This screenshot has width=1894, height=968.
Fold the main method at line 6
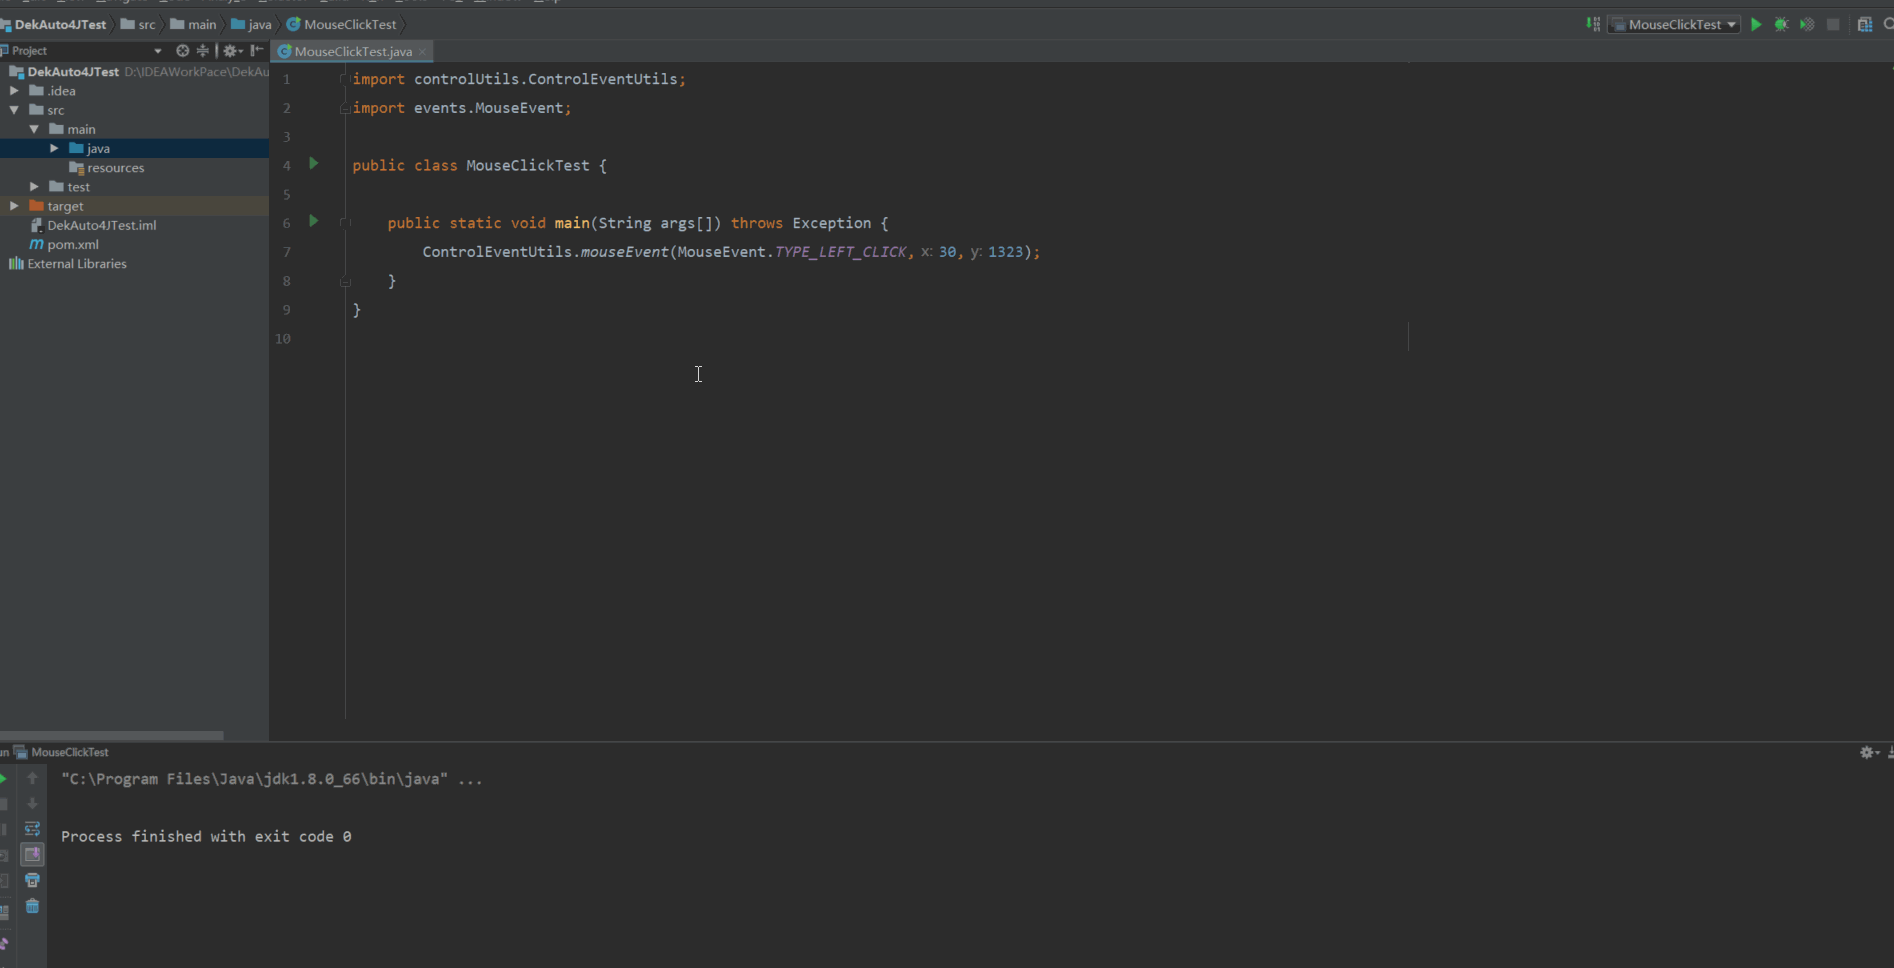tap(344, 222)
